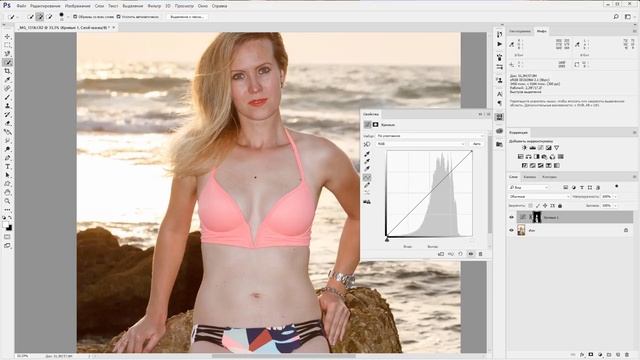Select the on-image adjustment hand tool in Curves
The width and height of the screenshot is (640, 360).
click(x=367, y=144)
